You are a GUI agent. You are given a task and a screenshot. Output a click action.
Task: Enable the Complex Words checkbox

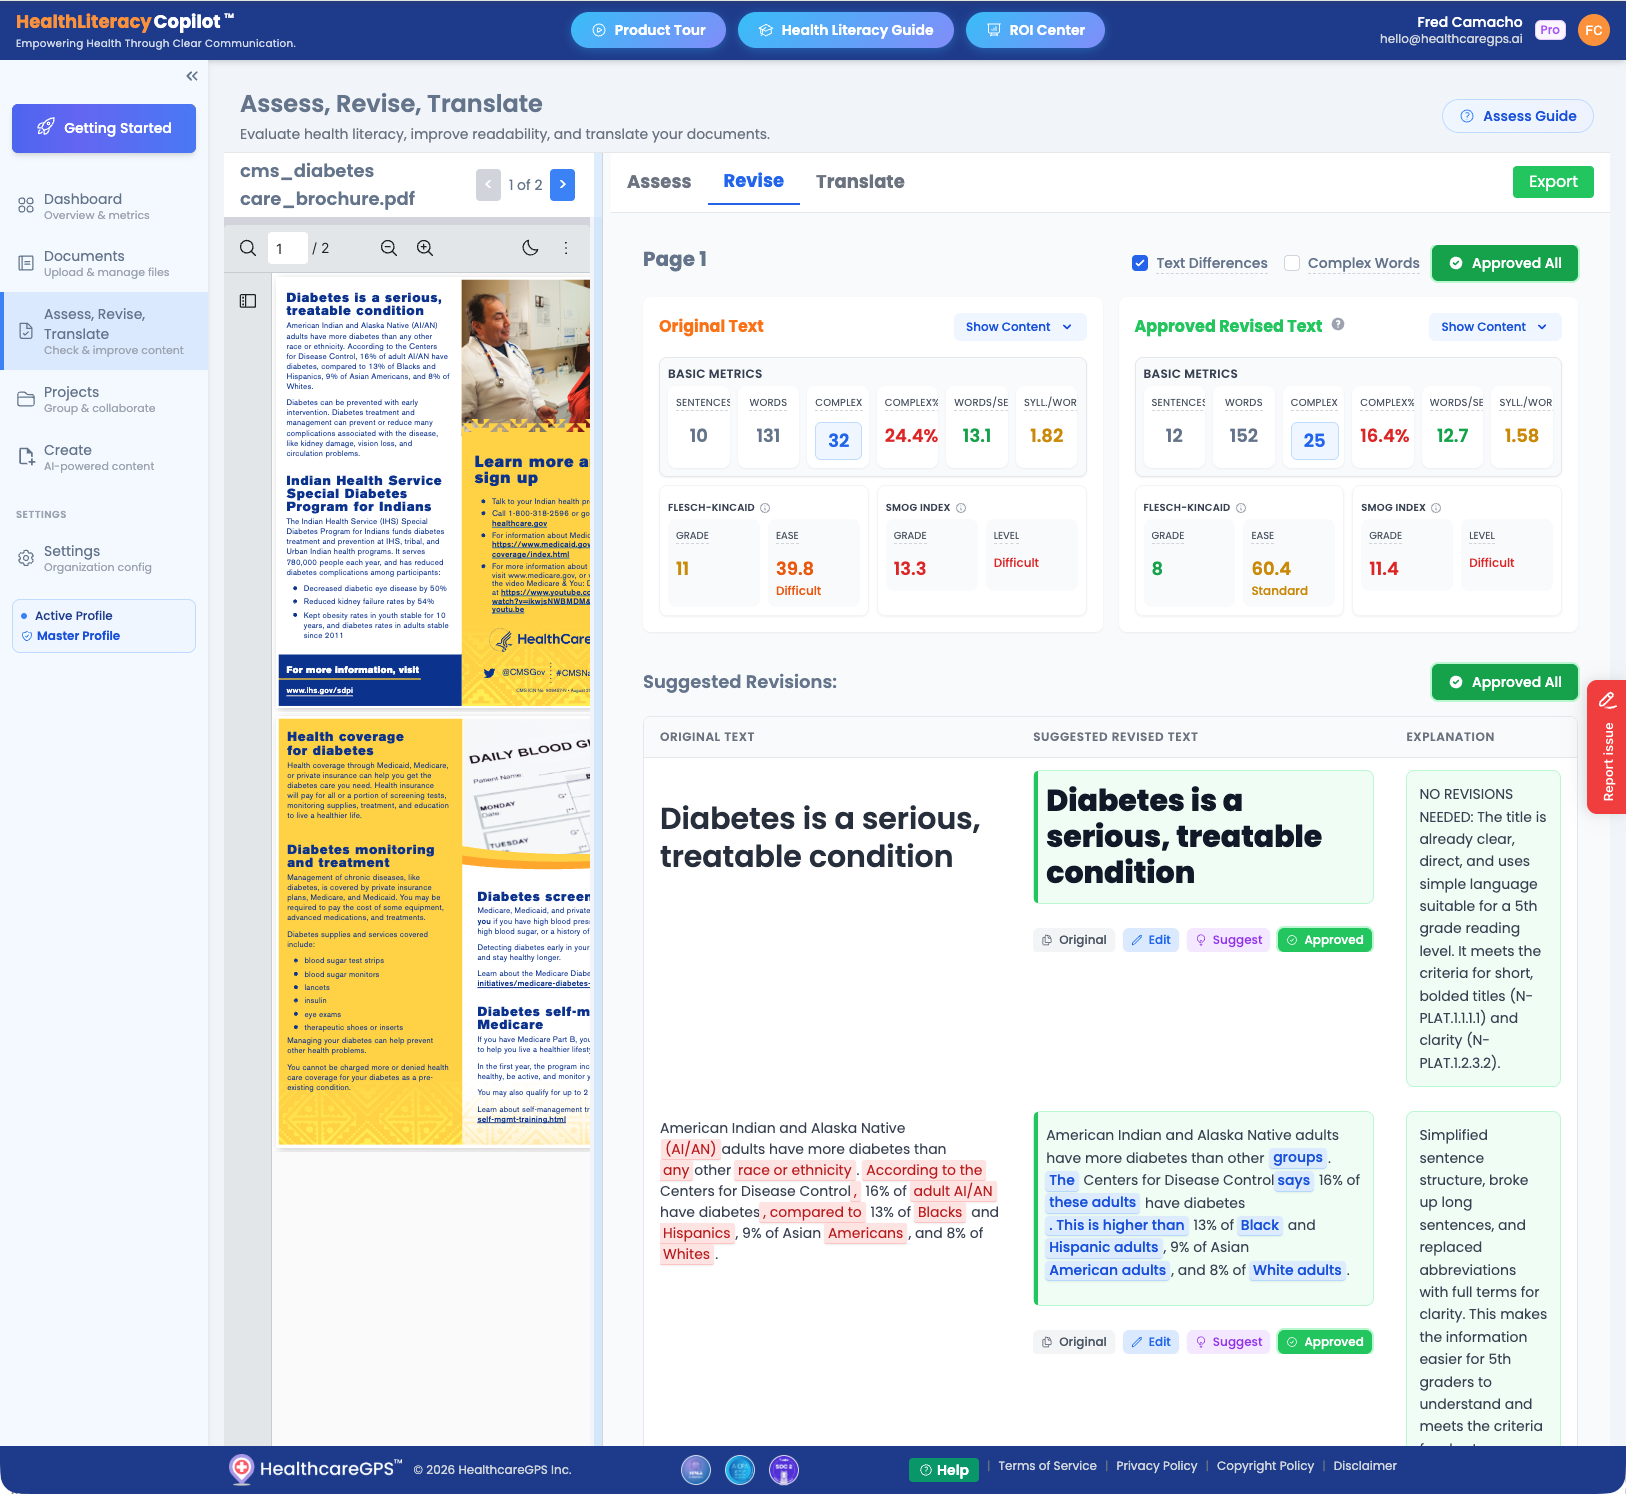[x=1292, y=262]
